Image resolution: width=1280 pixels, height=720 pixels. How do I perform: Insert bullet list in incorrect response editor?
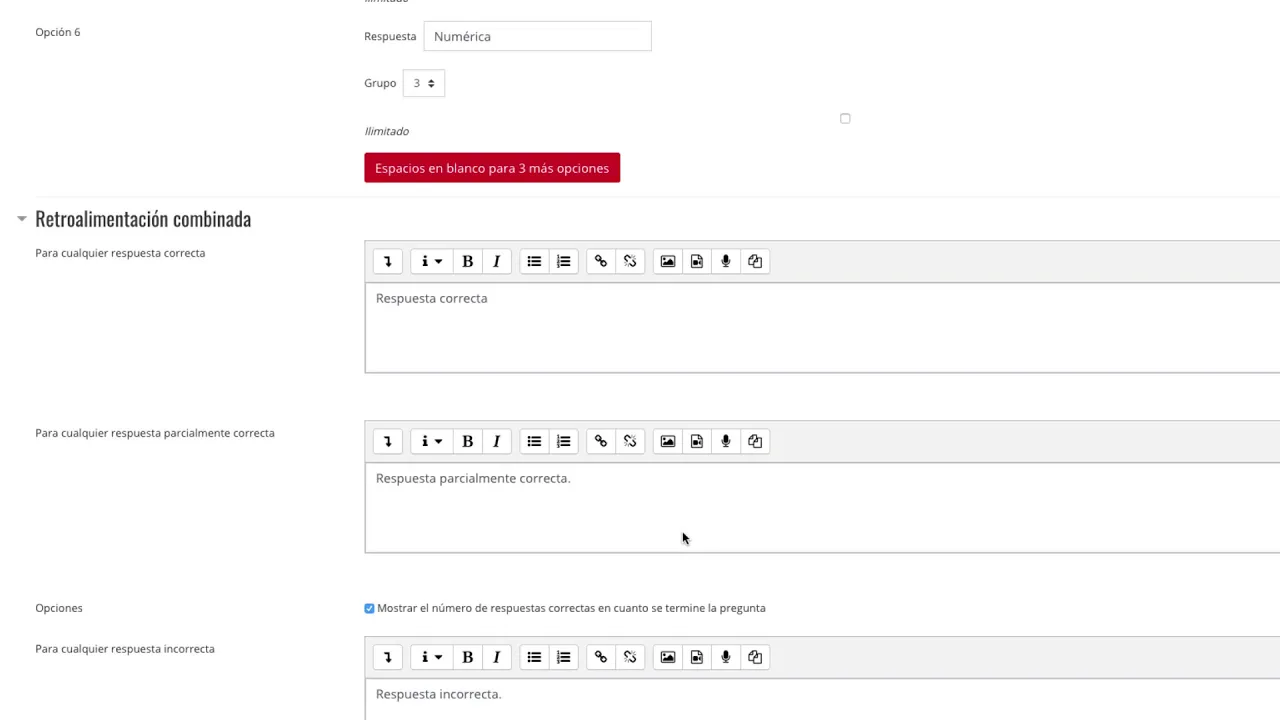[x=534, y=657]
